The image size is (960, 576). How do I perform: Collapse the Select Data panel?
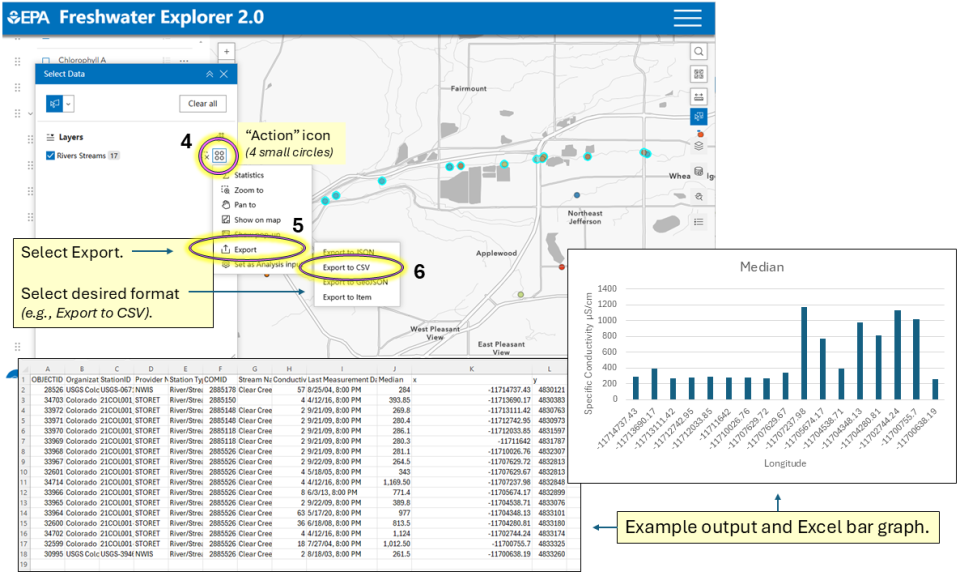[209, 74]
